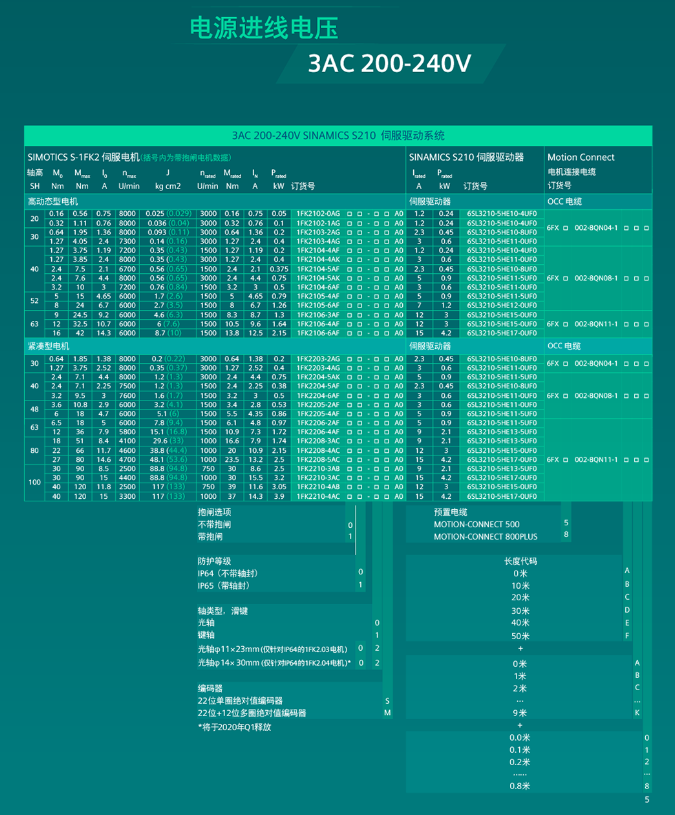The width and height of the screenshot is (675, 815).
Task: Click the heading "电源进线电压"
Action: pyautogui.click(x=263, y=28)
